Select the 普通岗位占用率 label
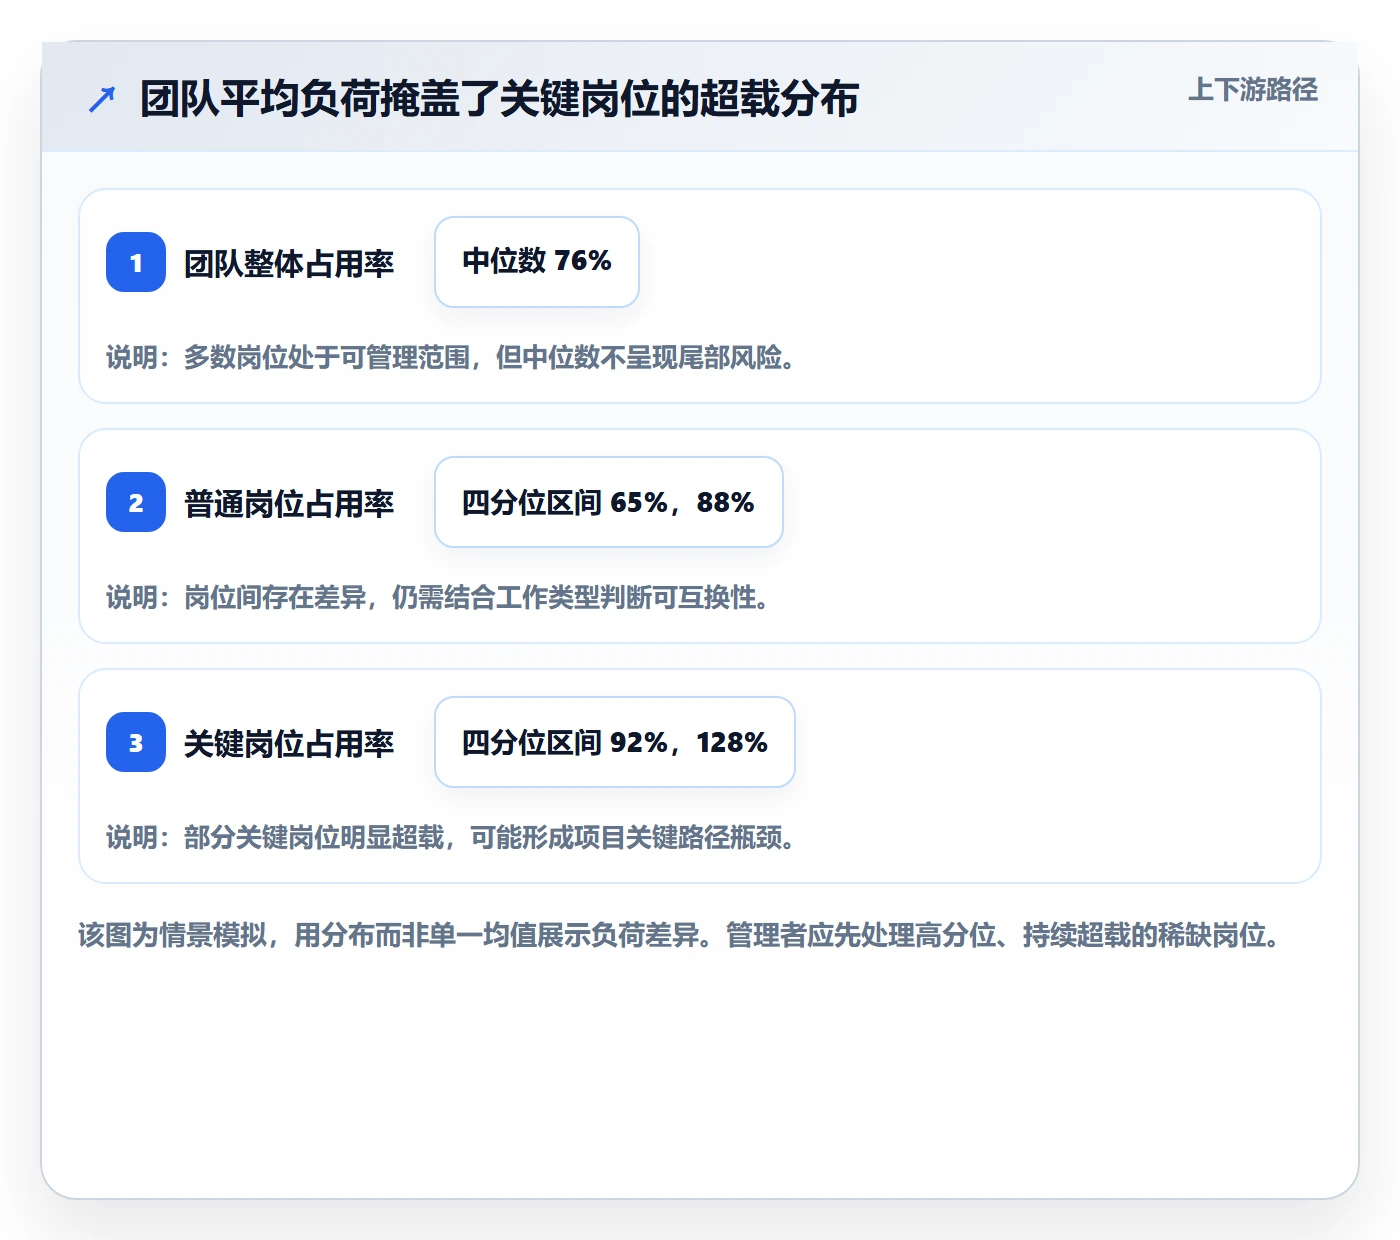 click(289, 503)
